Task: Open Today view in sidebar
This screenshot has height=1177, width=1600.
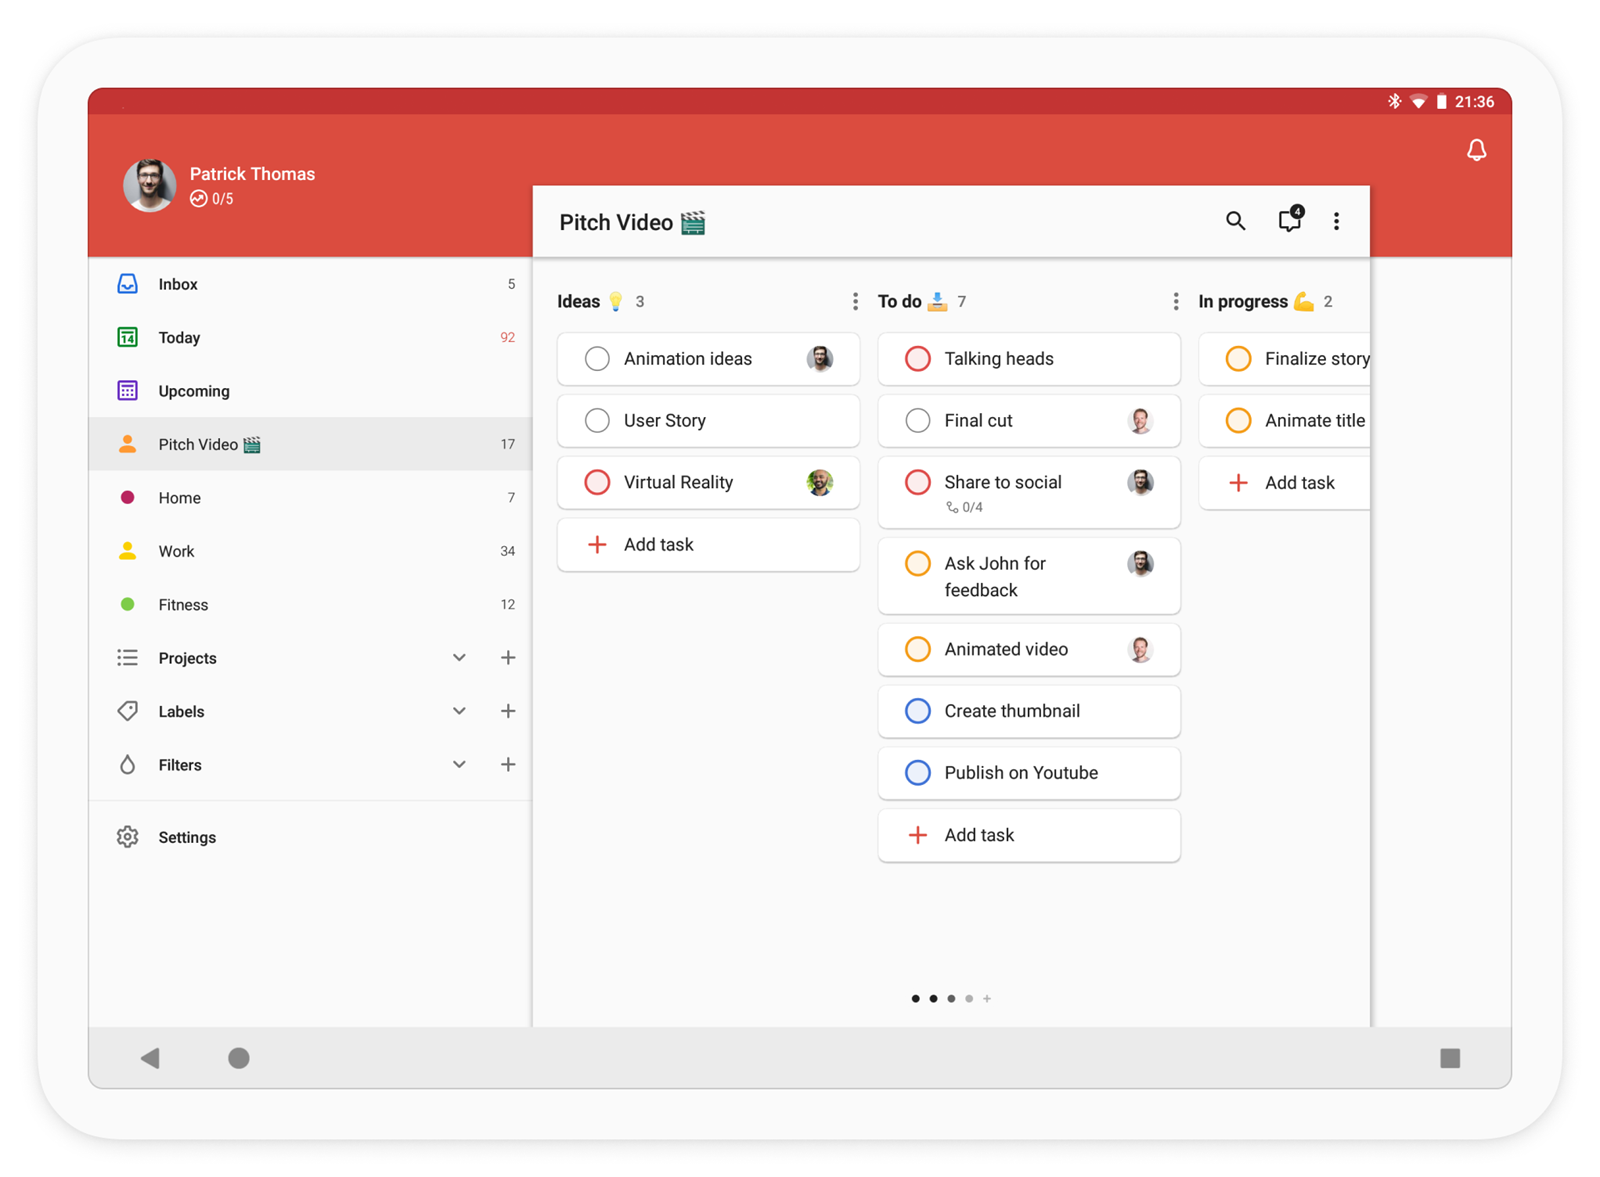Action: [310, 337]
